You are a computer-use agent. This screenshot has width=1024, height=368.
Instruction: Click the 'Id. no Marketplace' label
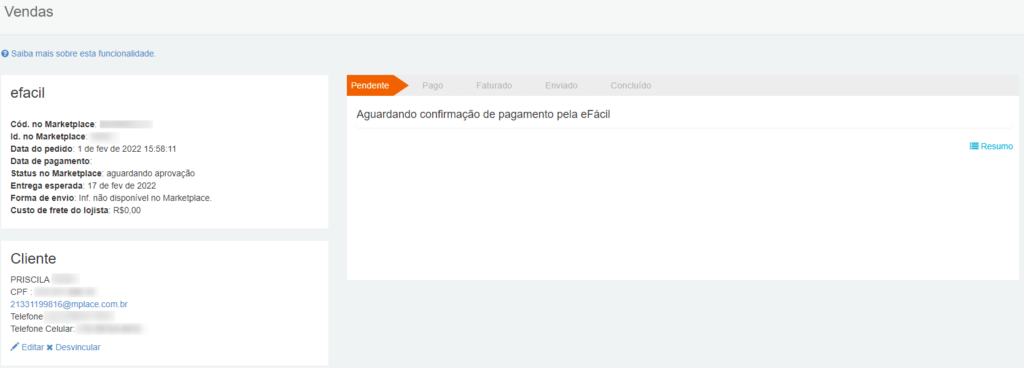click(48, 136)
